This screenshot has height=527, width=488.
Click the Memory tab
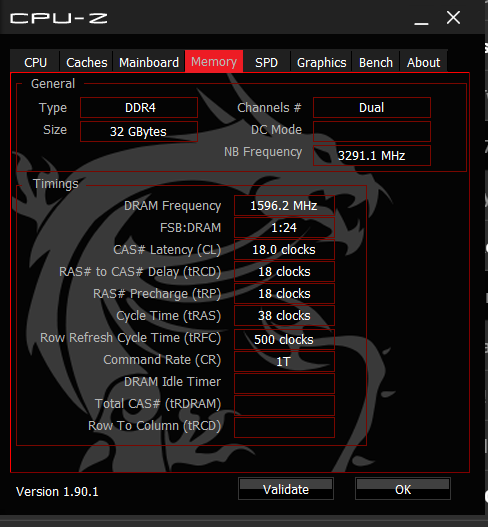(x=214, y=62)
